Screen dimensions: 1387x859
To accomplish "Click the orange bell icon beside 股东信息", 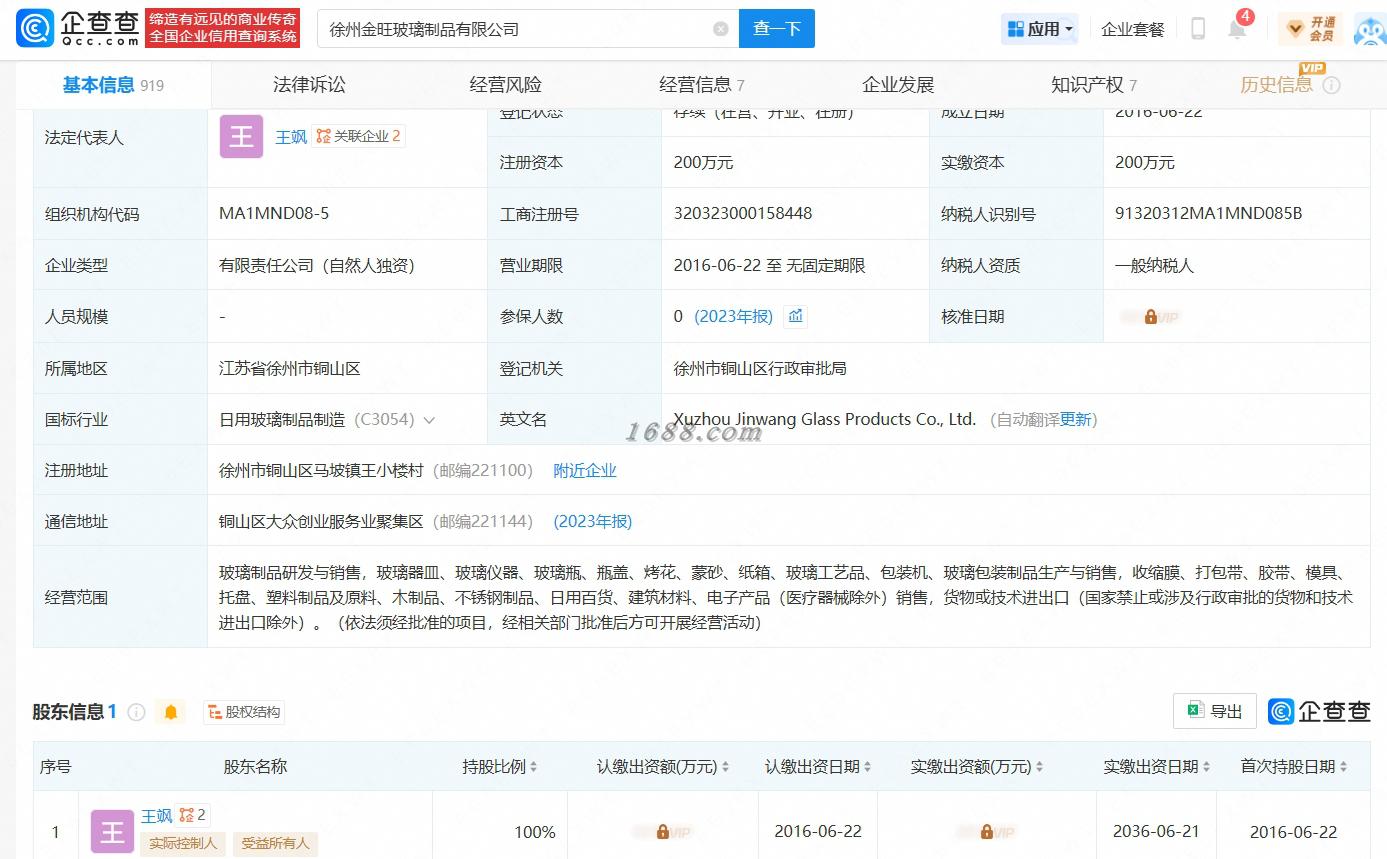I will [x=171, y=712].
